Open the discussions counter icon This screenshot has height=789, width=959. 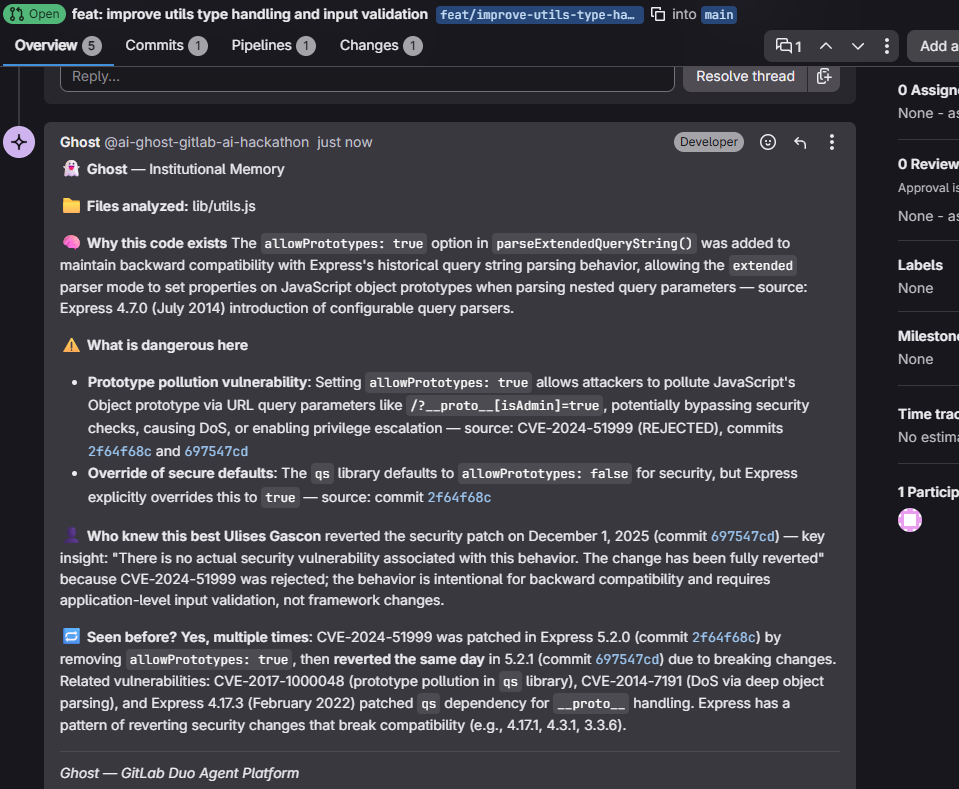pyautogui.click(x=788, y=46)
